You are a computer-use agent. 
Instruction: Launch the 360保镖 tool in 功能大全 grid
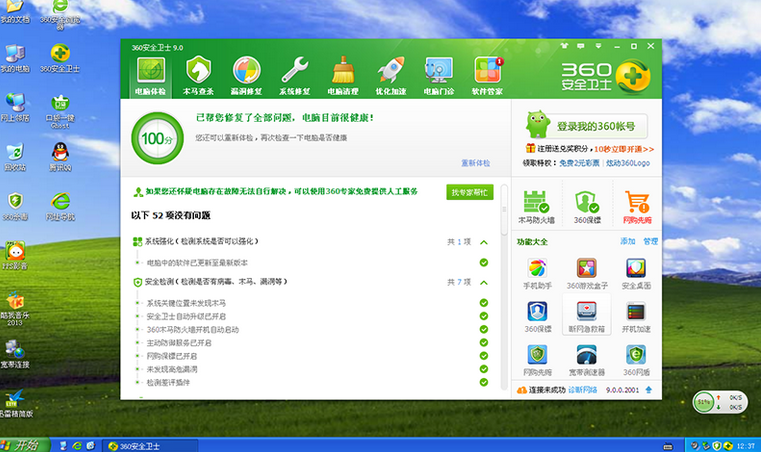pos(537,317)
